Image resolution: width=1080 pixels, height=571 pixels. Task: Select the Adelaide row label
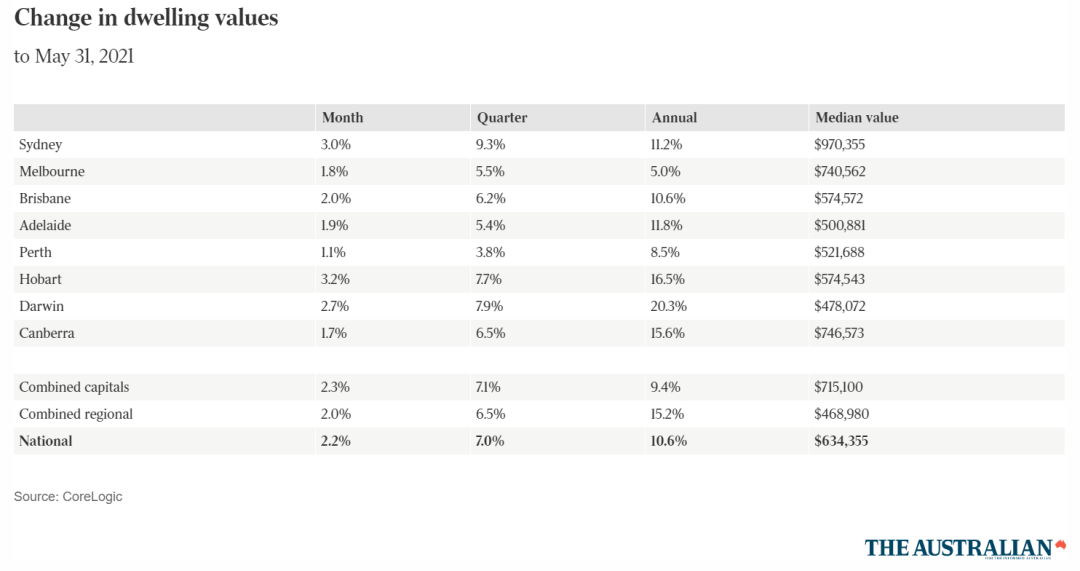pos(45,226)
